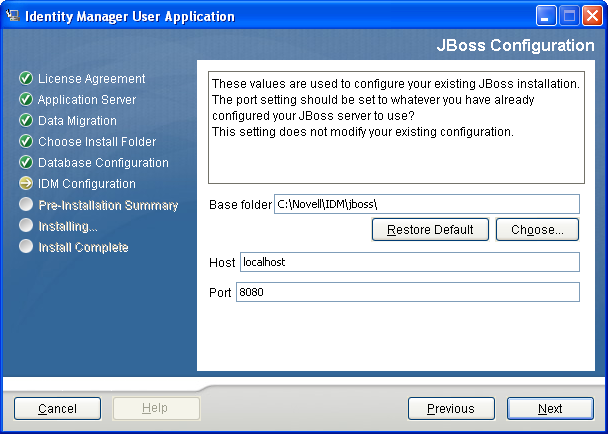Click the Pre-Installation Summary pending circle

coord(26,204)
